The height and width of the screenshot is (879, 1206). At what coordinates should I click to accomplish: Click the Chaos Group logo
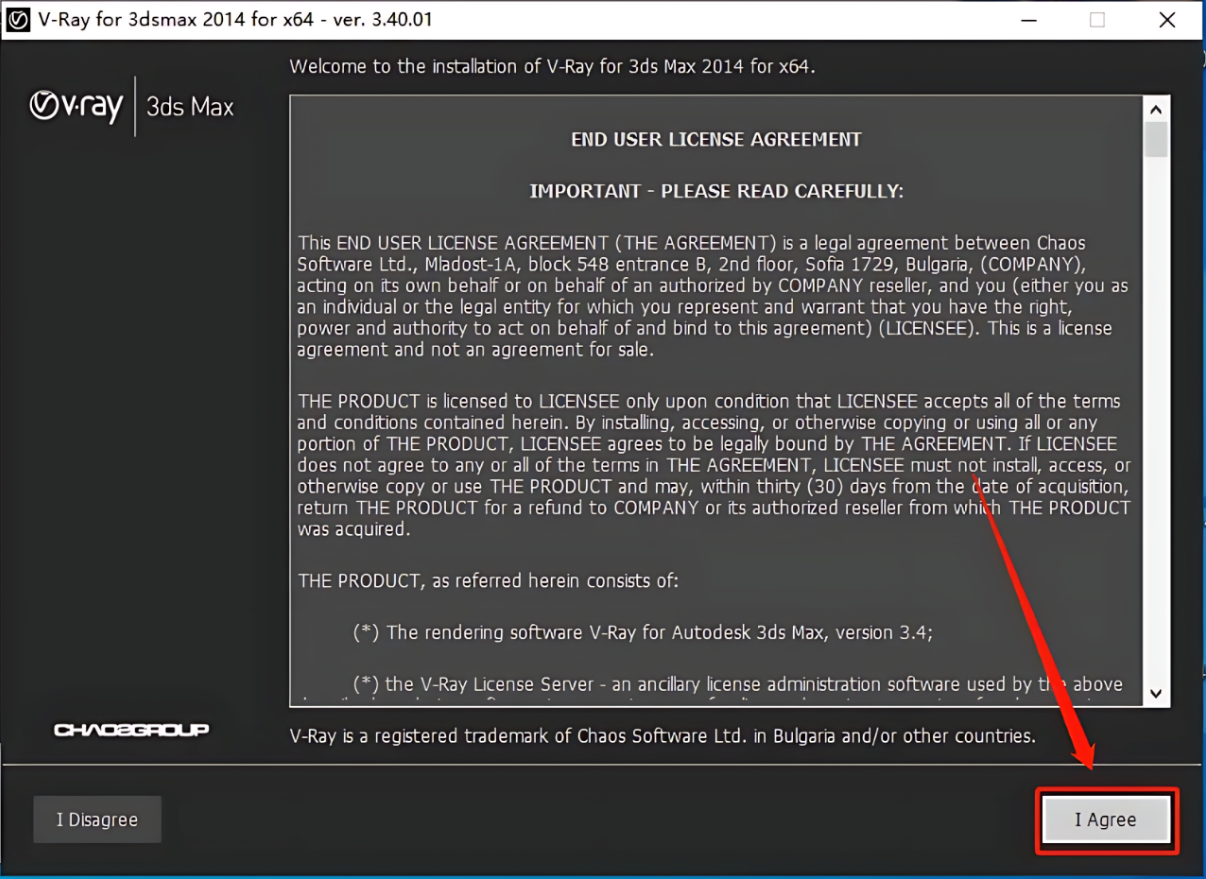pos(131,730)
